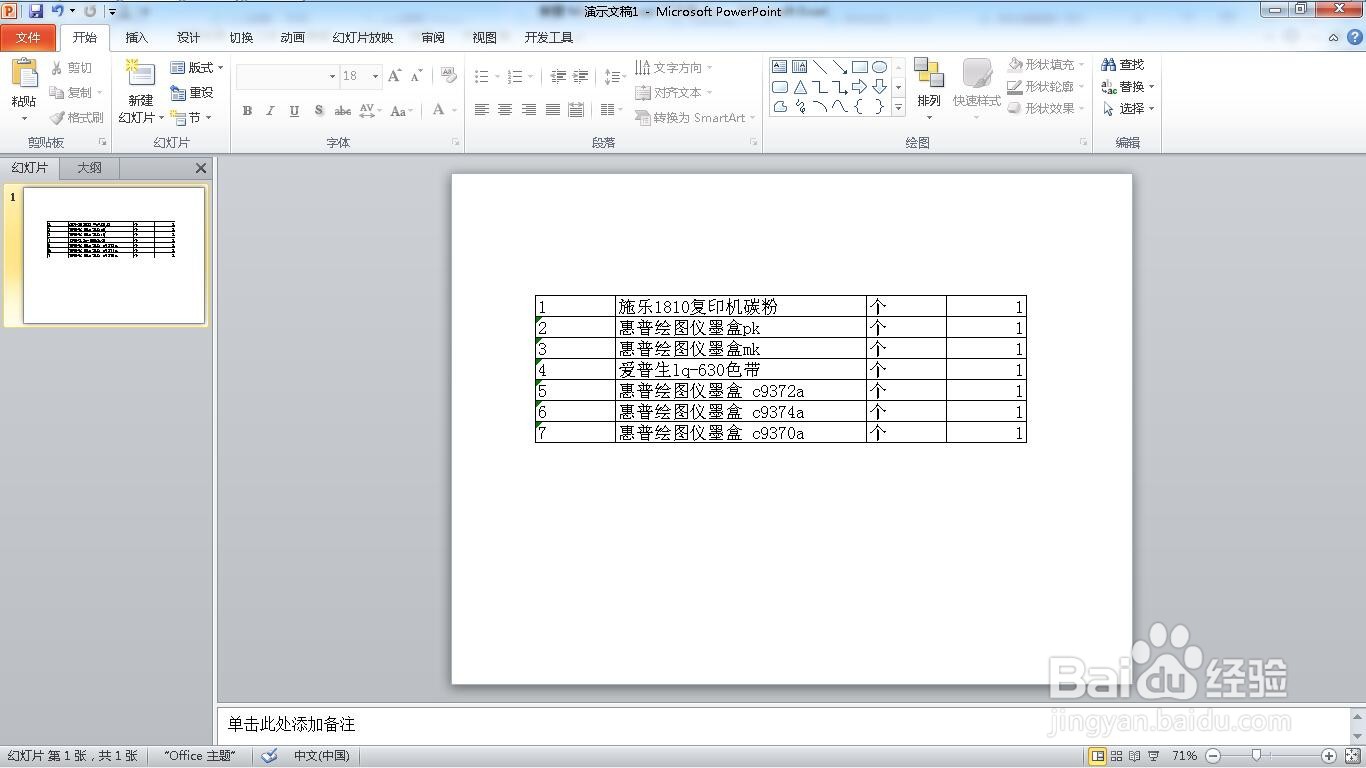Open the File (文件) tab
Image resolution: width=1366 pixels, height=768 pixels.
pos(28,37)
